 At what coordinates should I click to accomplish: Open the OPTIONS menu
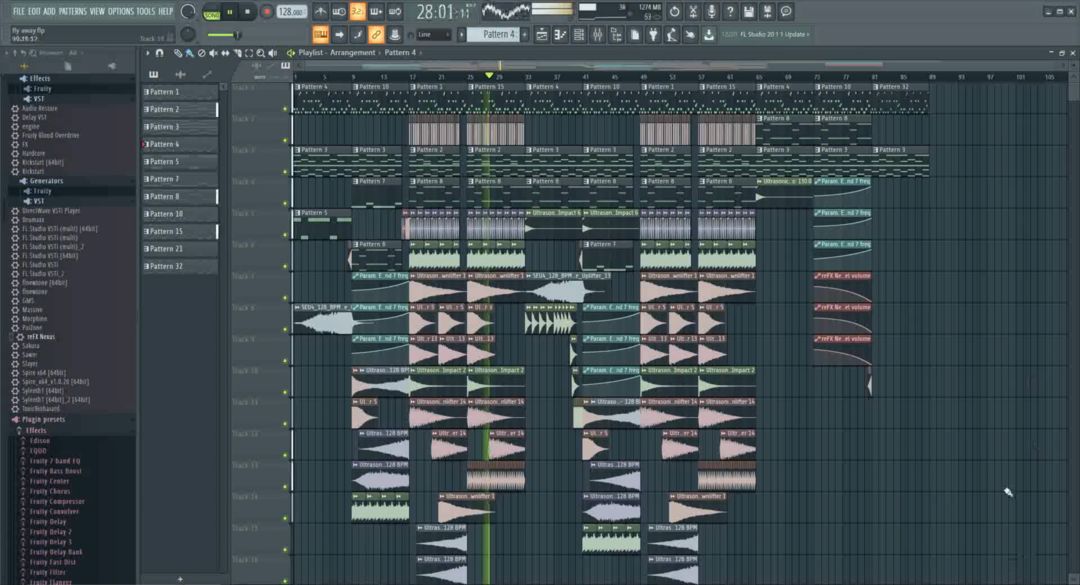[120, 11]
